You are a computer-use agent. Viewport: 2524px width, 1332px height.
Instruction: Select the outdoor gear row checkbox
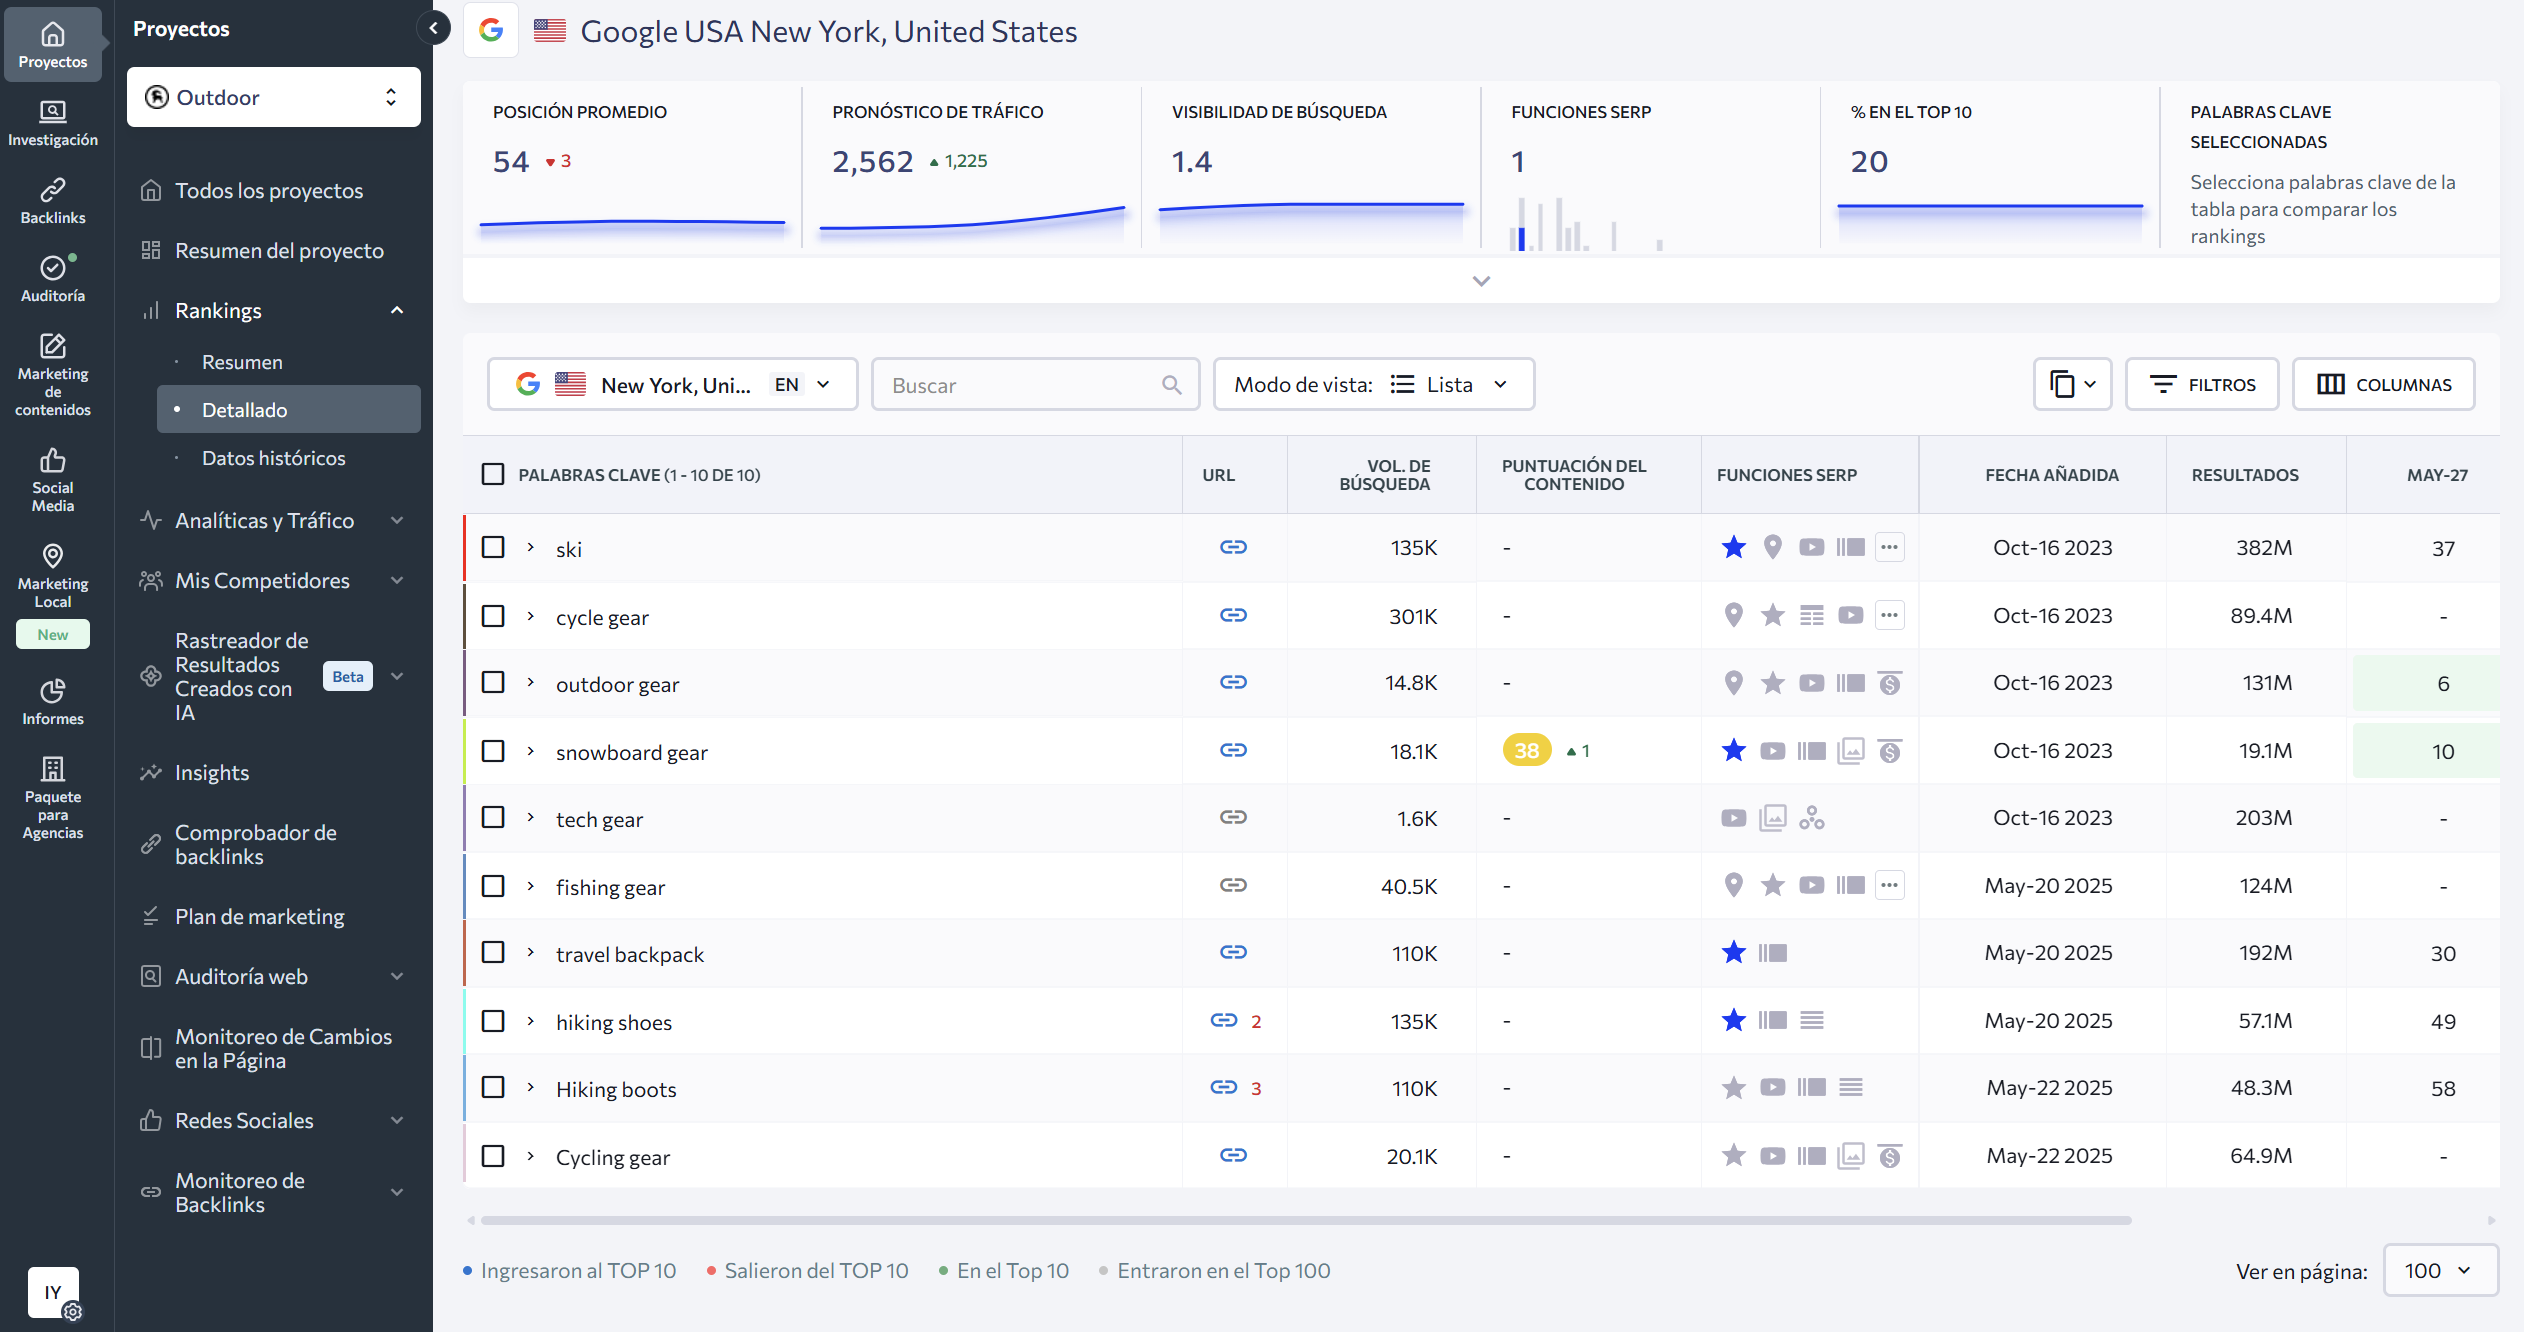coord(493,682)
